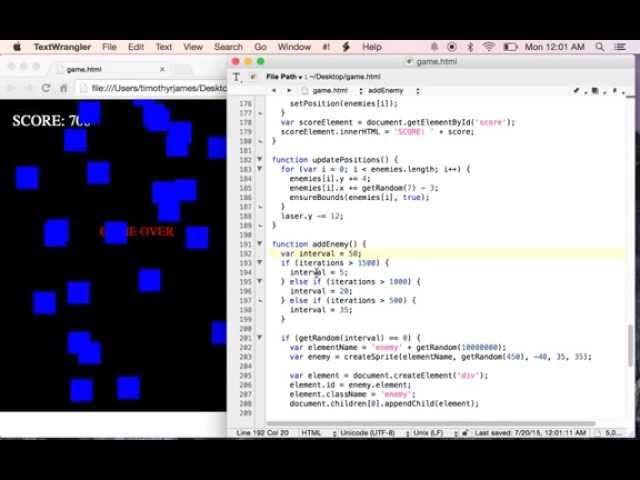
Task: Click the lock icon in status bar
Action: (x=465, y=433)
